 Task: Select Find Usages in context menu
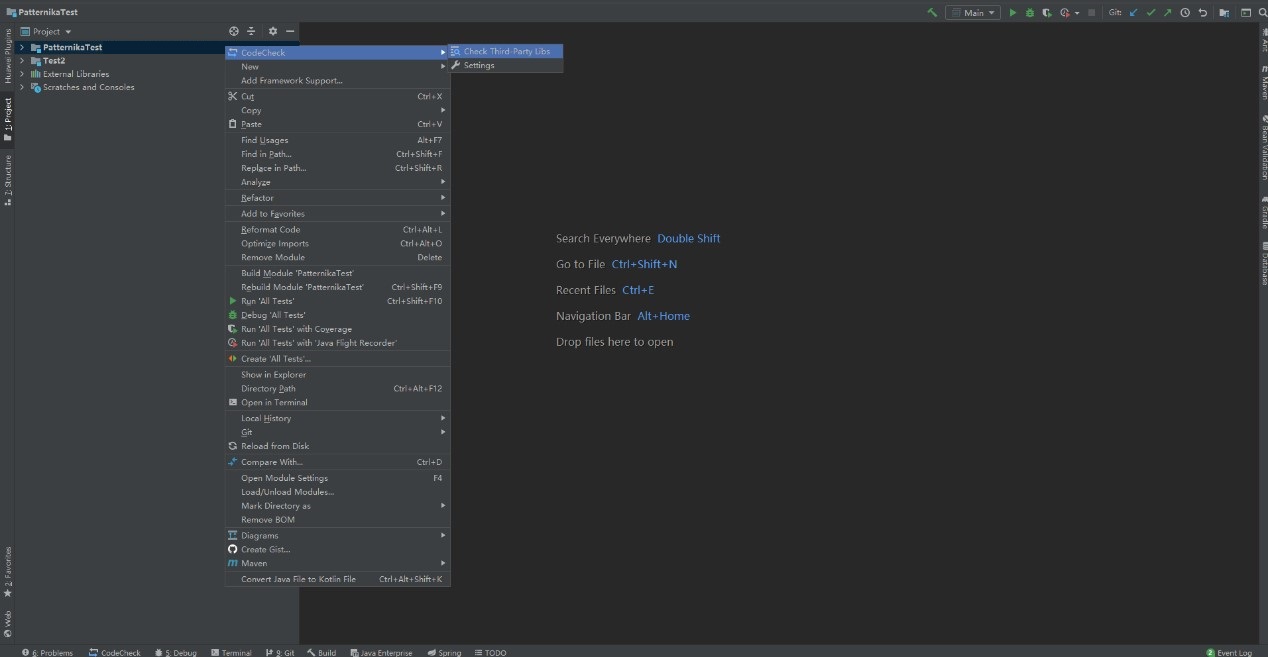[338, 141]
